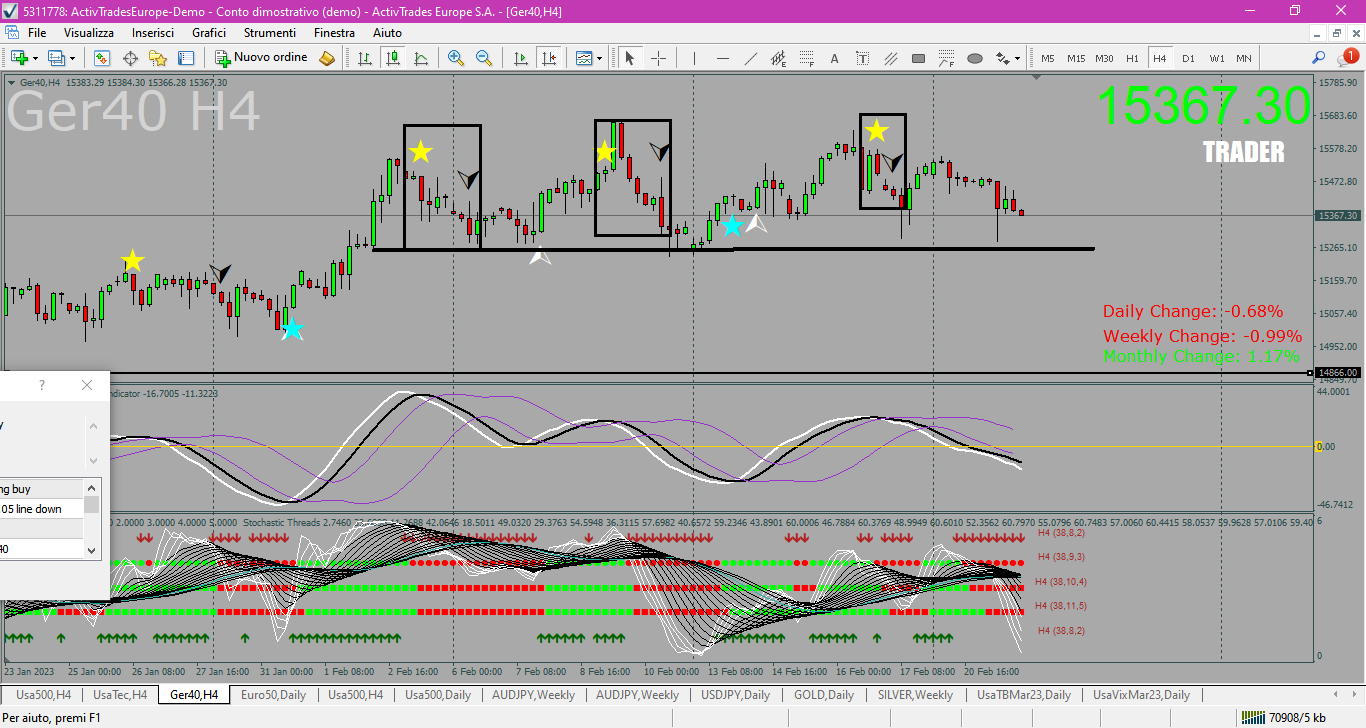The image size is (1366, 728).
Task: Click the zoom out magnifier
Action: point(484,58)
